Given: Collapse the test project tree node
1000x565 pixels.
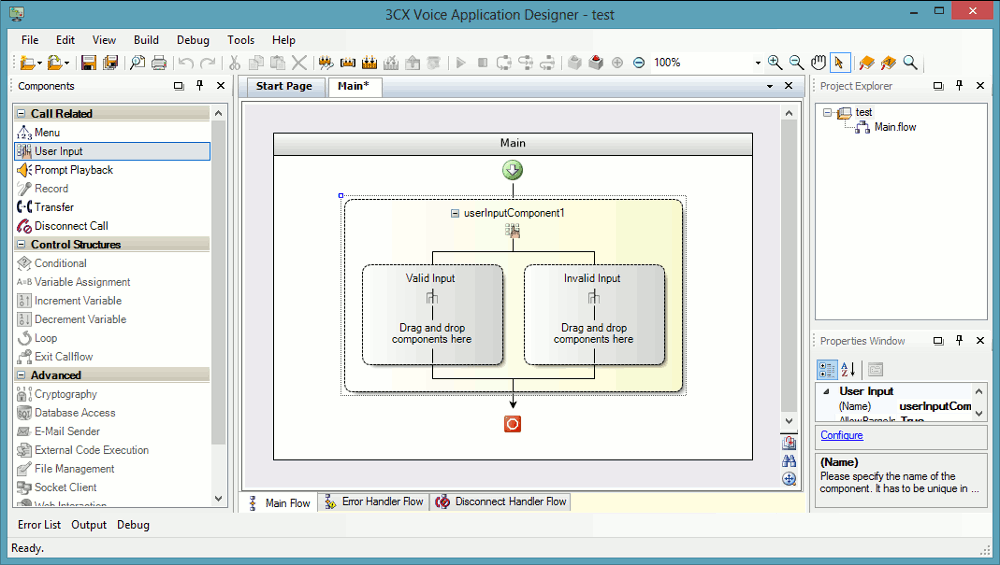Looking at the screenshot, I should (x=827, y=112).
